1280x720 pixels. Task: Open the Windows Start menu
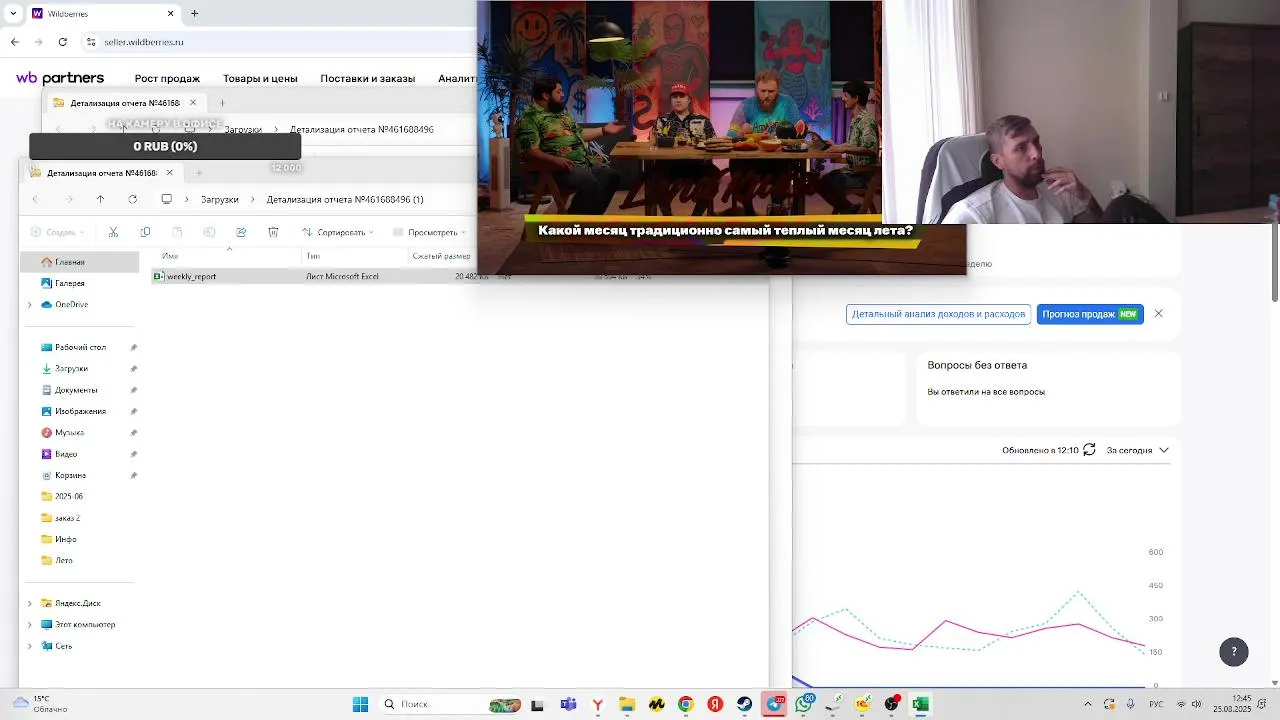coord(360,704)
